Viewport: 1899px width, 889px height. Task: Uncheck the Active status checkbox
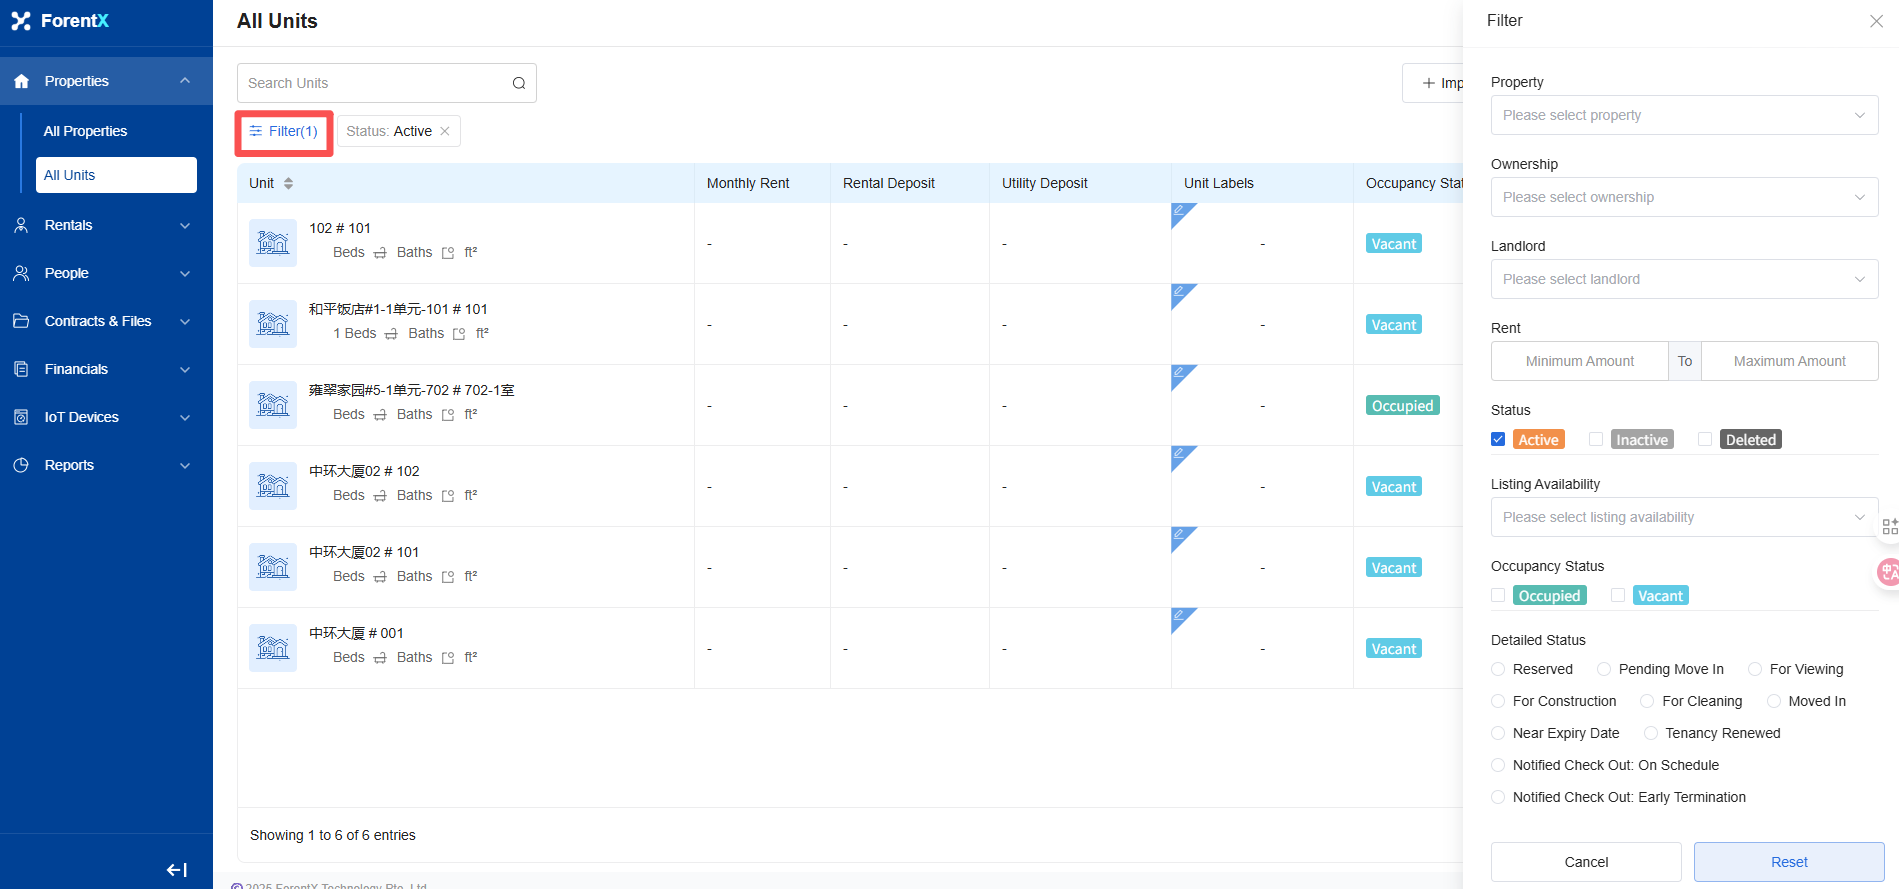pos(1498,439)
